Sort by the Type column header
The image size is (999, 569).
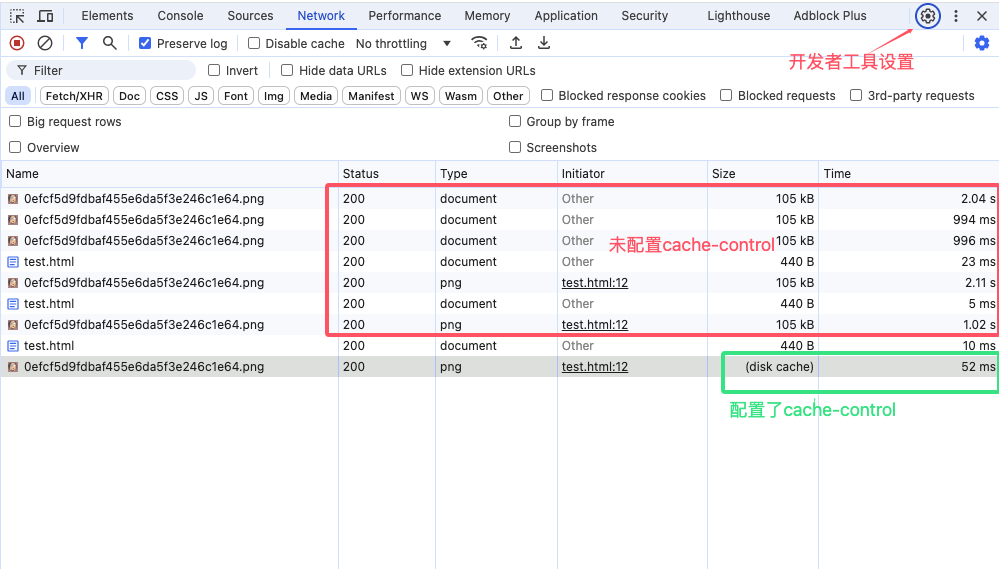pyautogui.click(x=496, y=173)
